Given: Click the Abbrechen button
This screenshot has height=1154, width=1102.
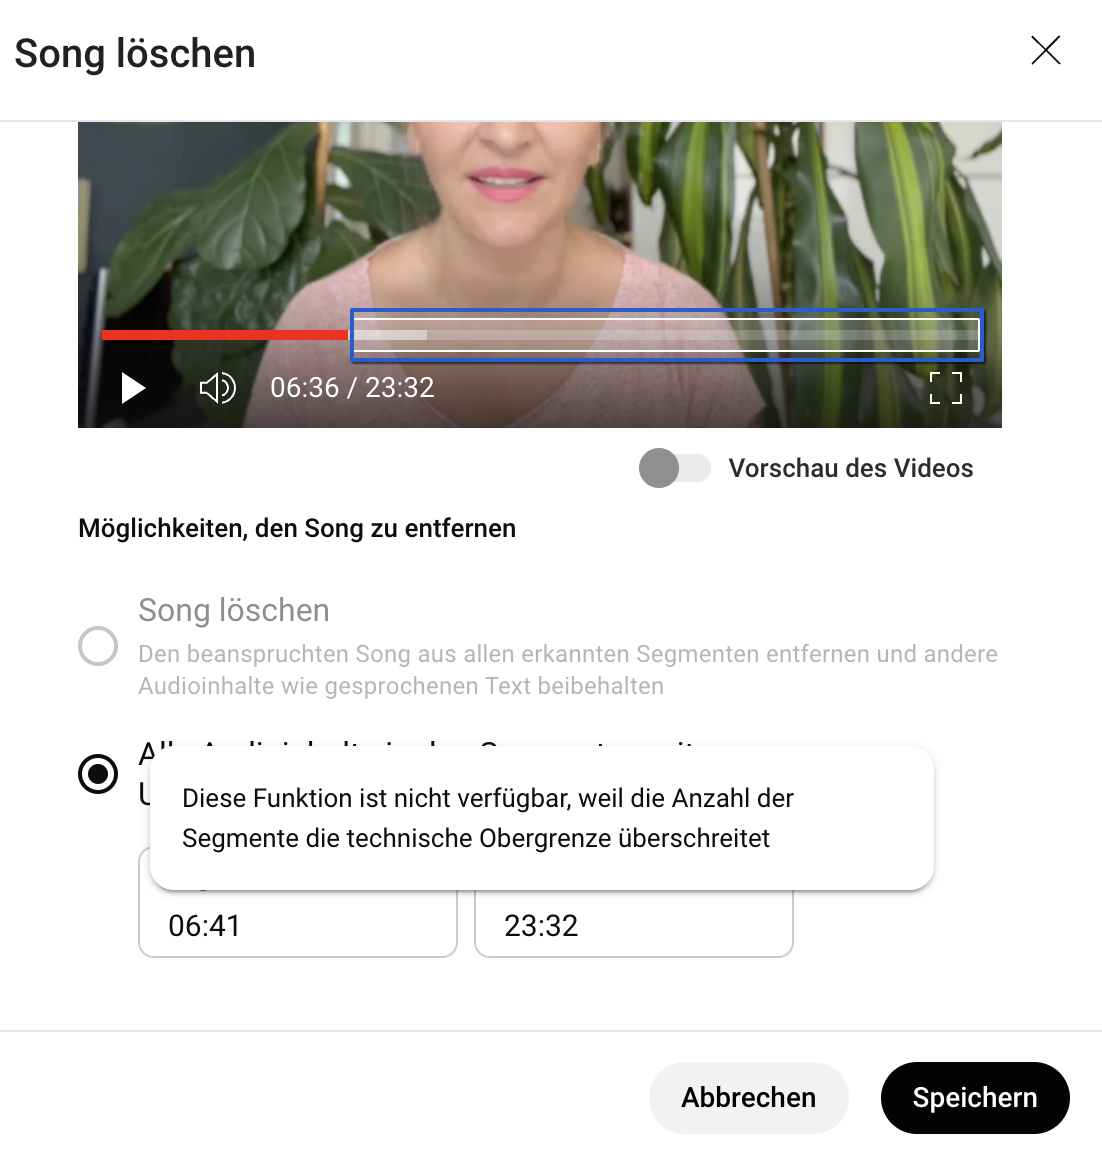Looking at the screenshot, I should pyautogui.click(x=749, y=1097).
